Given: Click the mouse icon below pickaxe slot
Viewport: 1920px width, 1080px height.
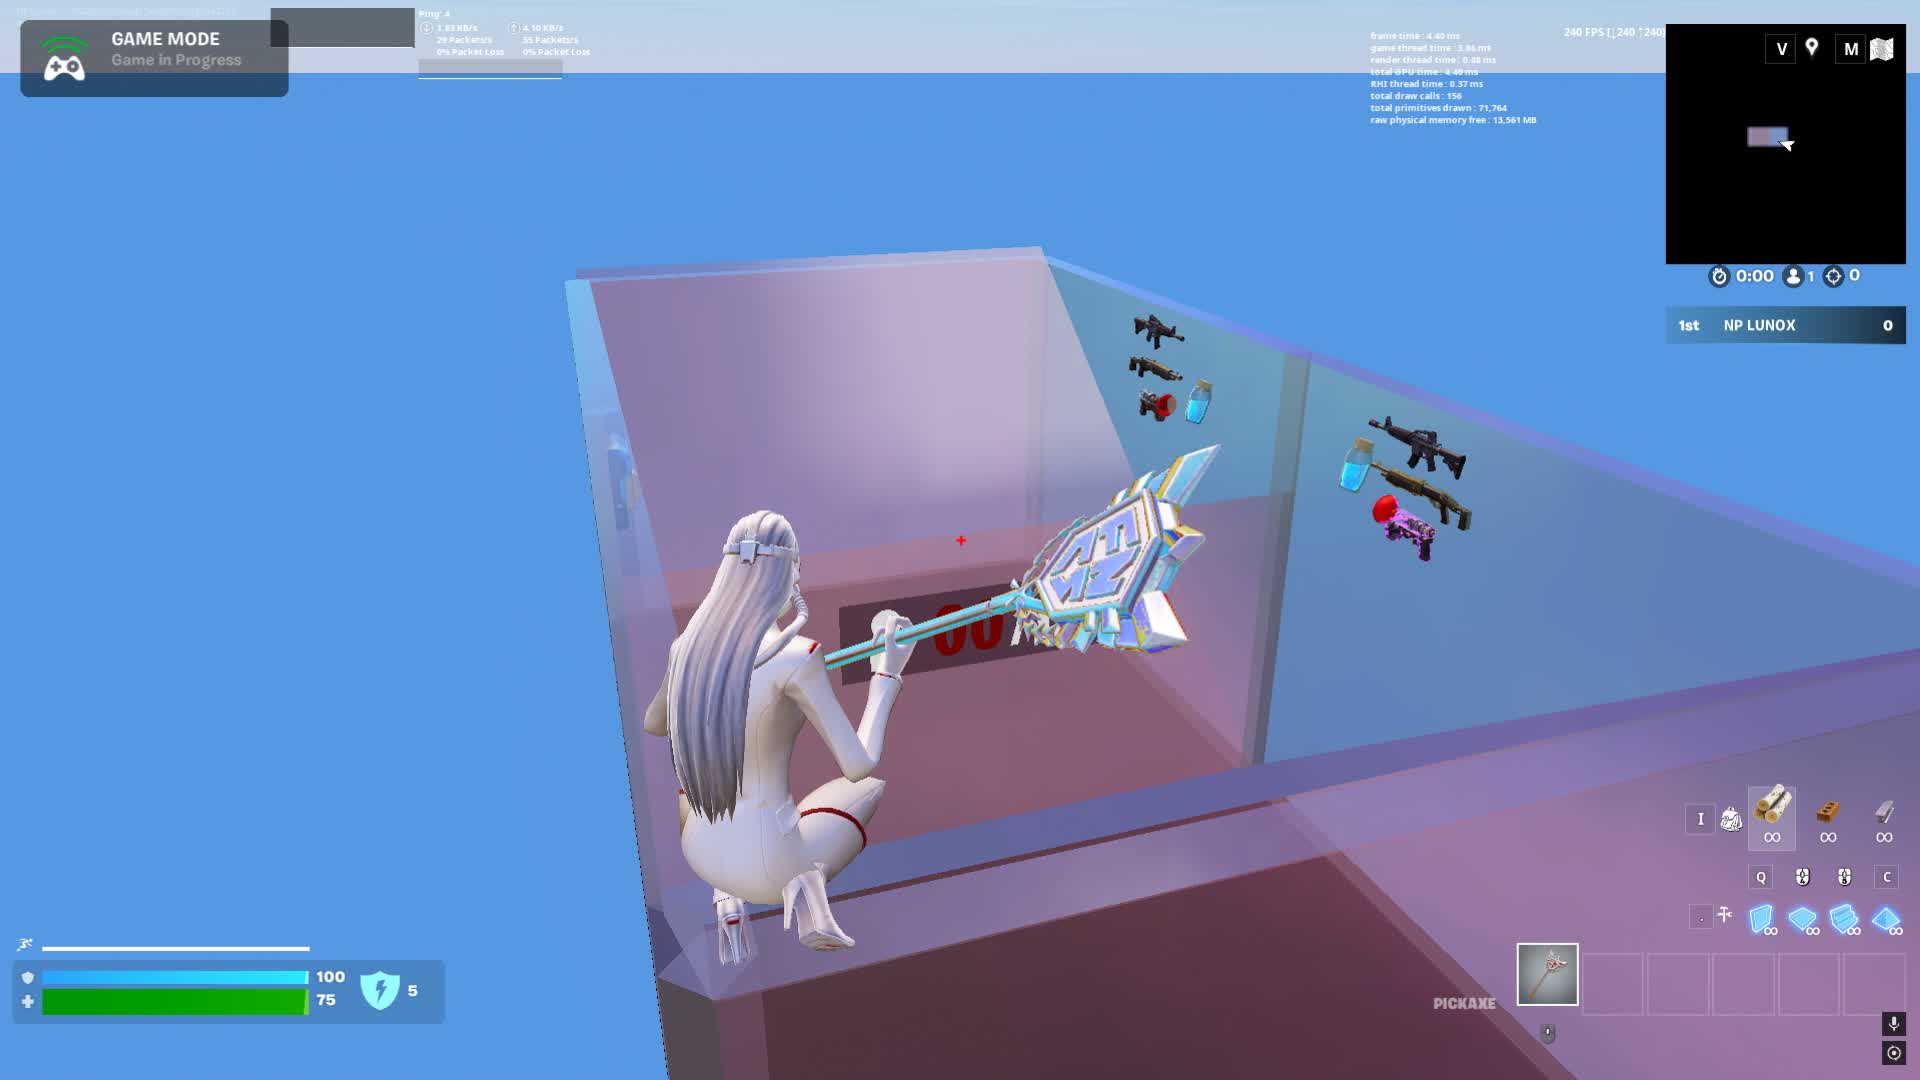Looking at the screenshot, I should coord(1548,1032).
